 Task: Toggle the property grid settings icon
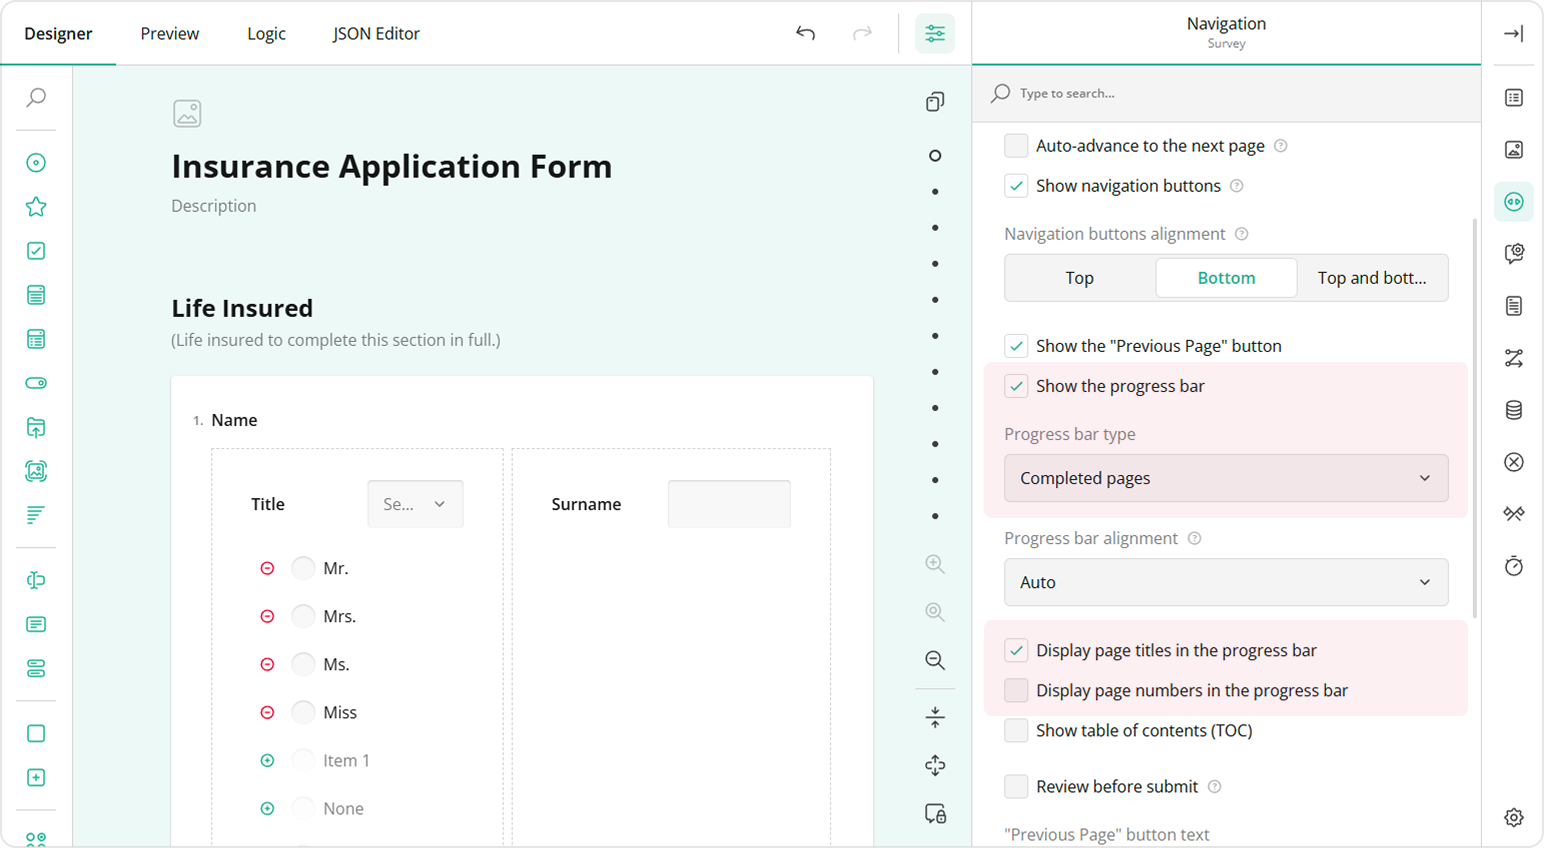click(934, 34)
